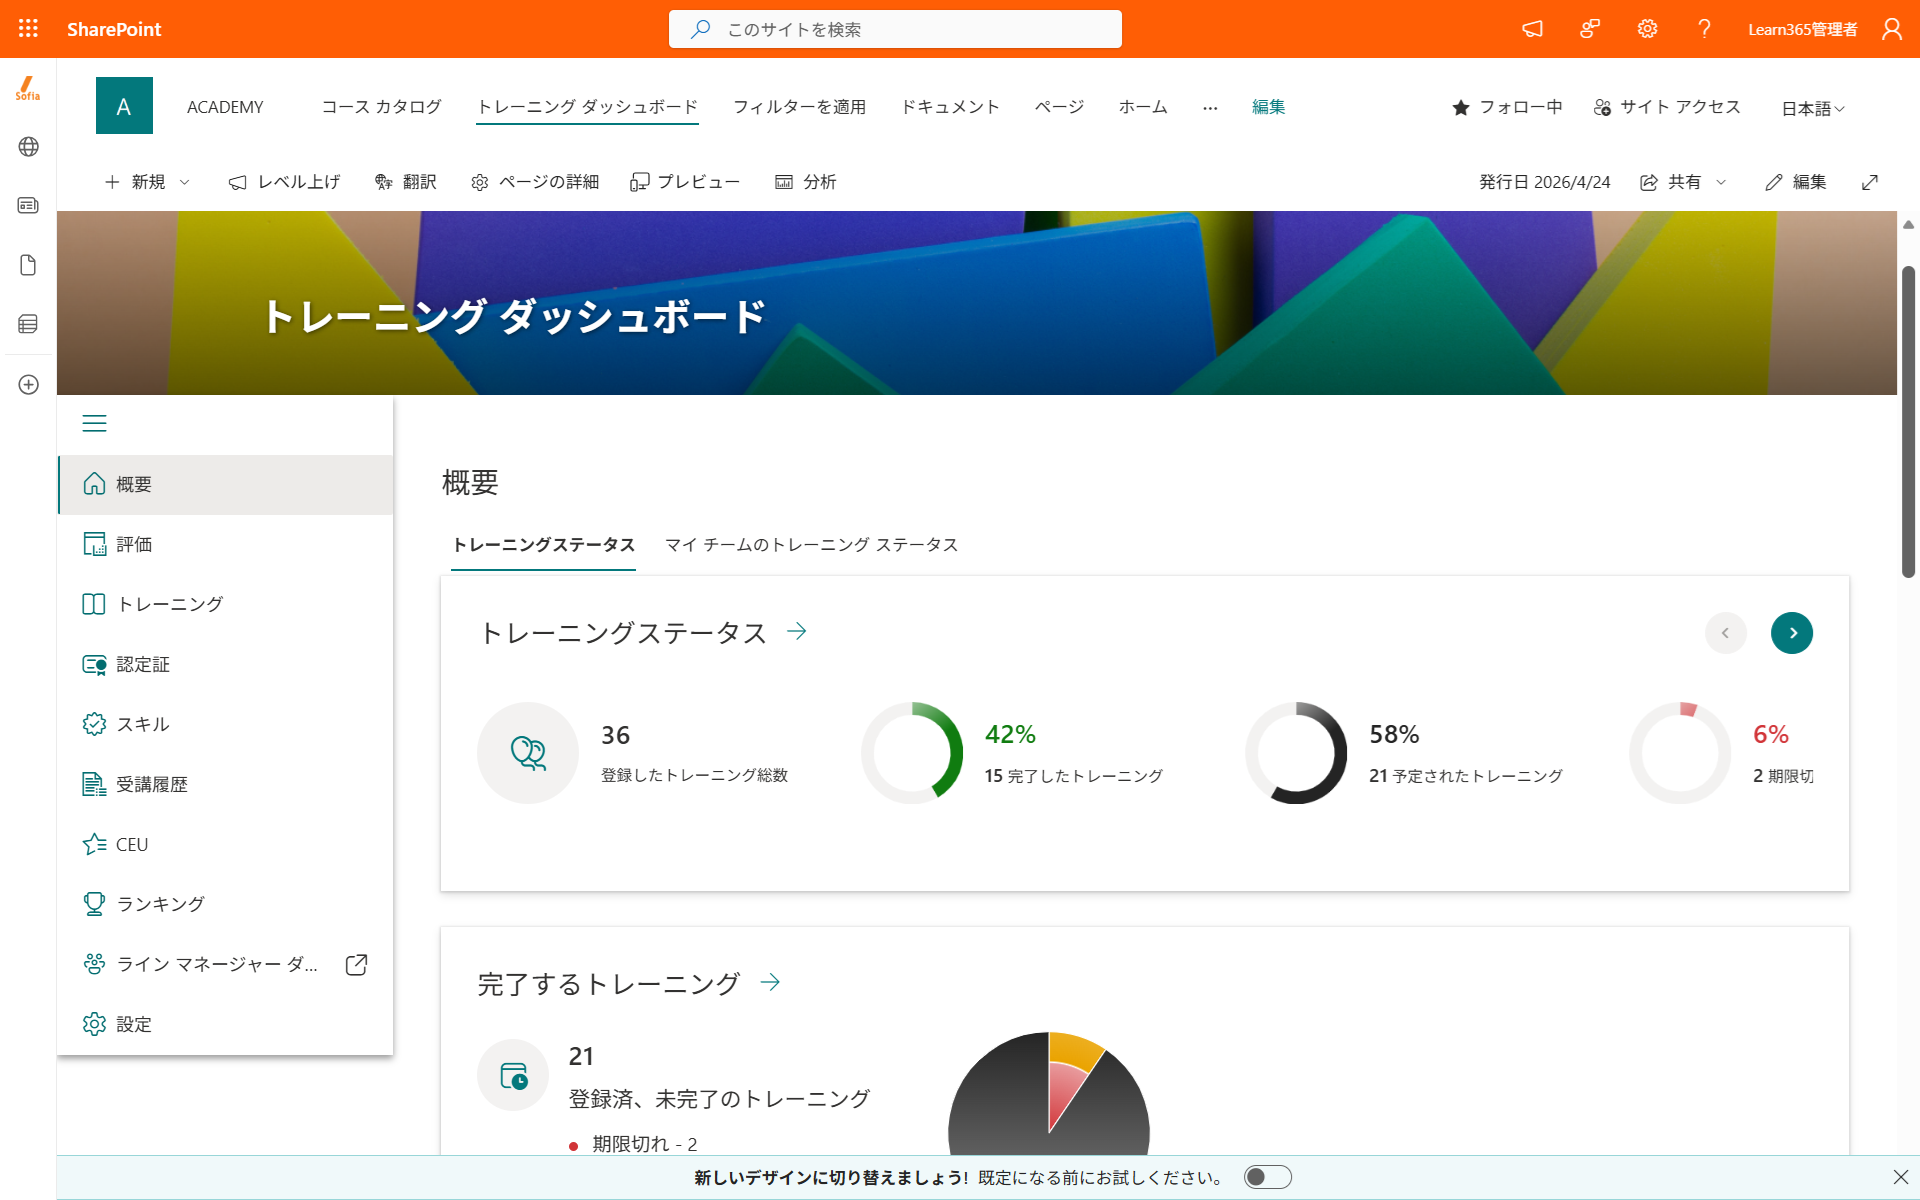Click the 58% scheduled progress ring
Screen dimensions: 1920x1200
tap(1296, 753)
